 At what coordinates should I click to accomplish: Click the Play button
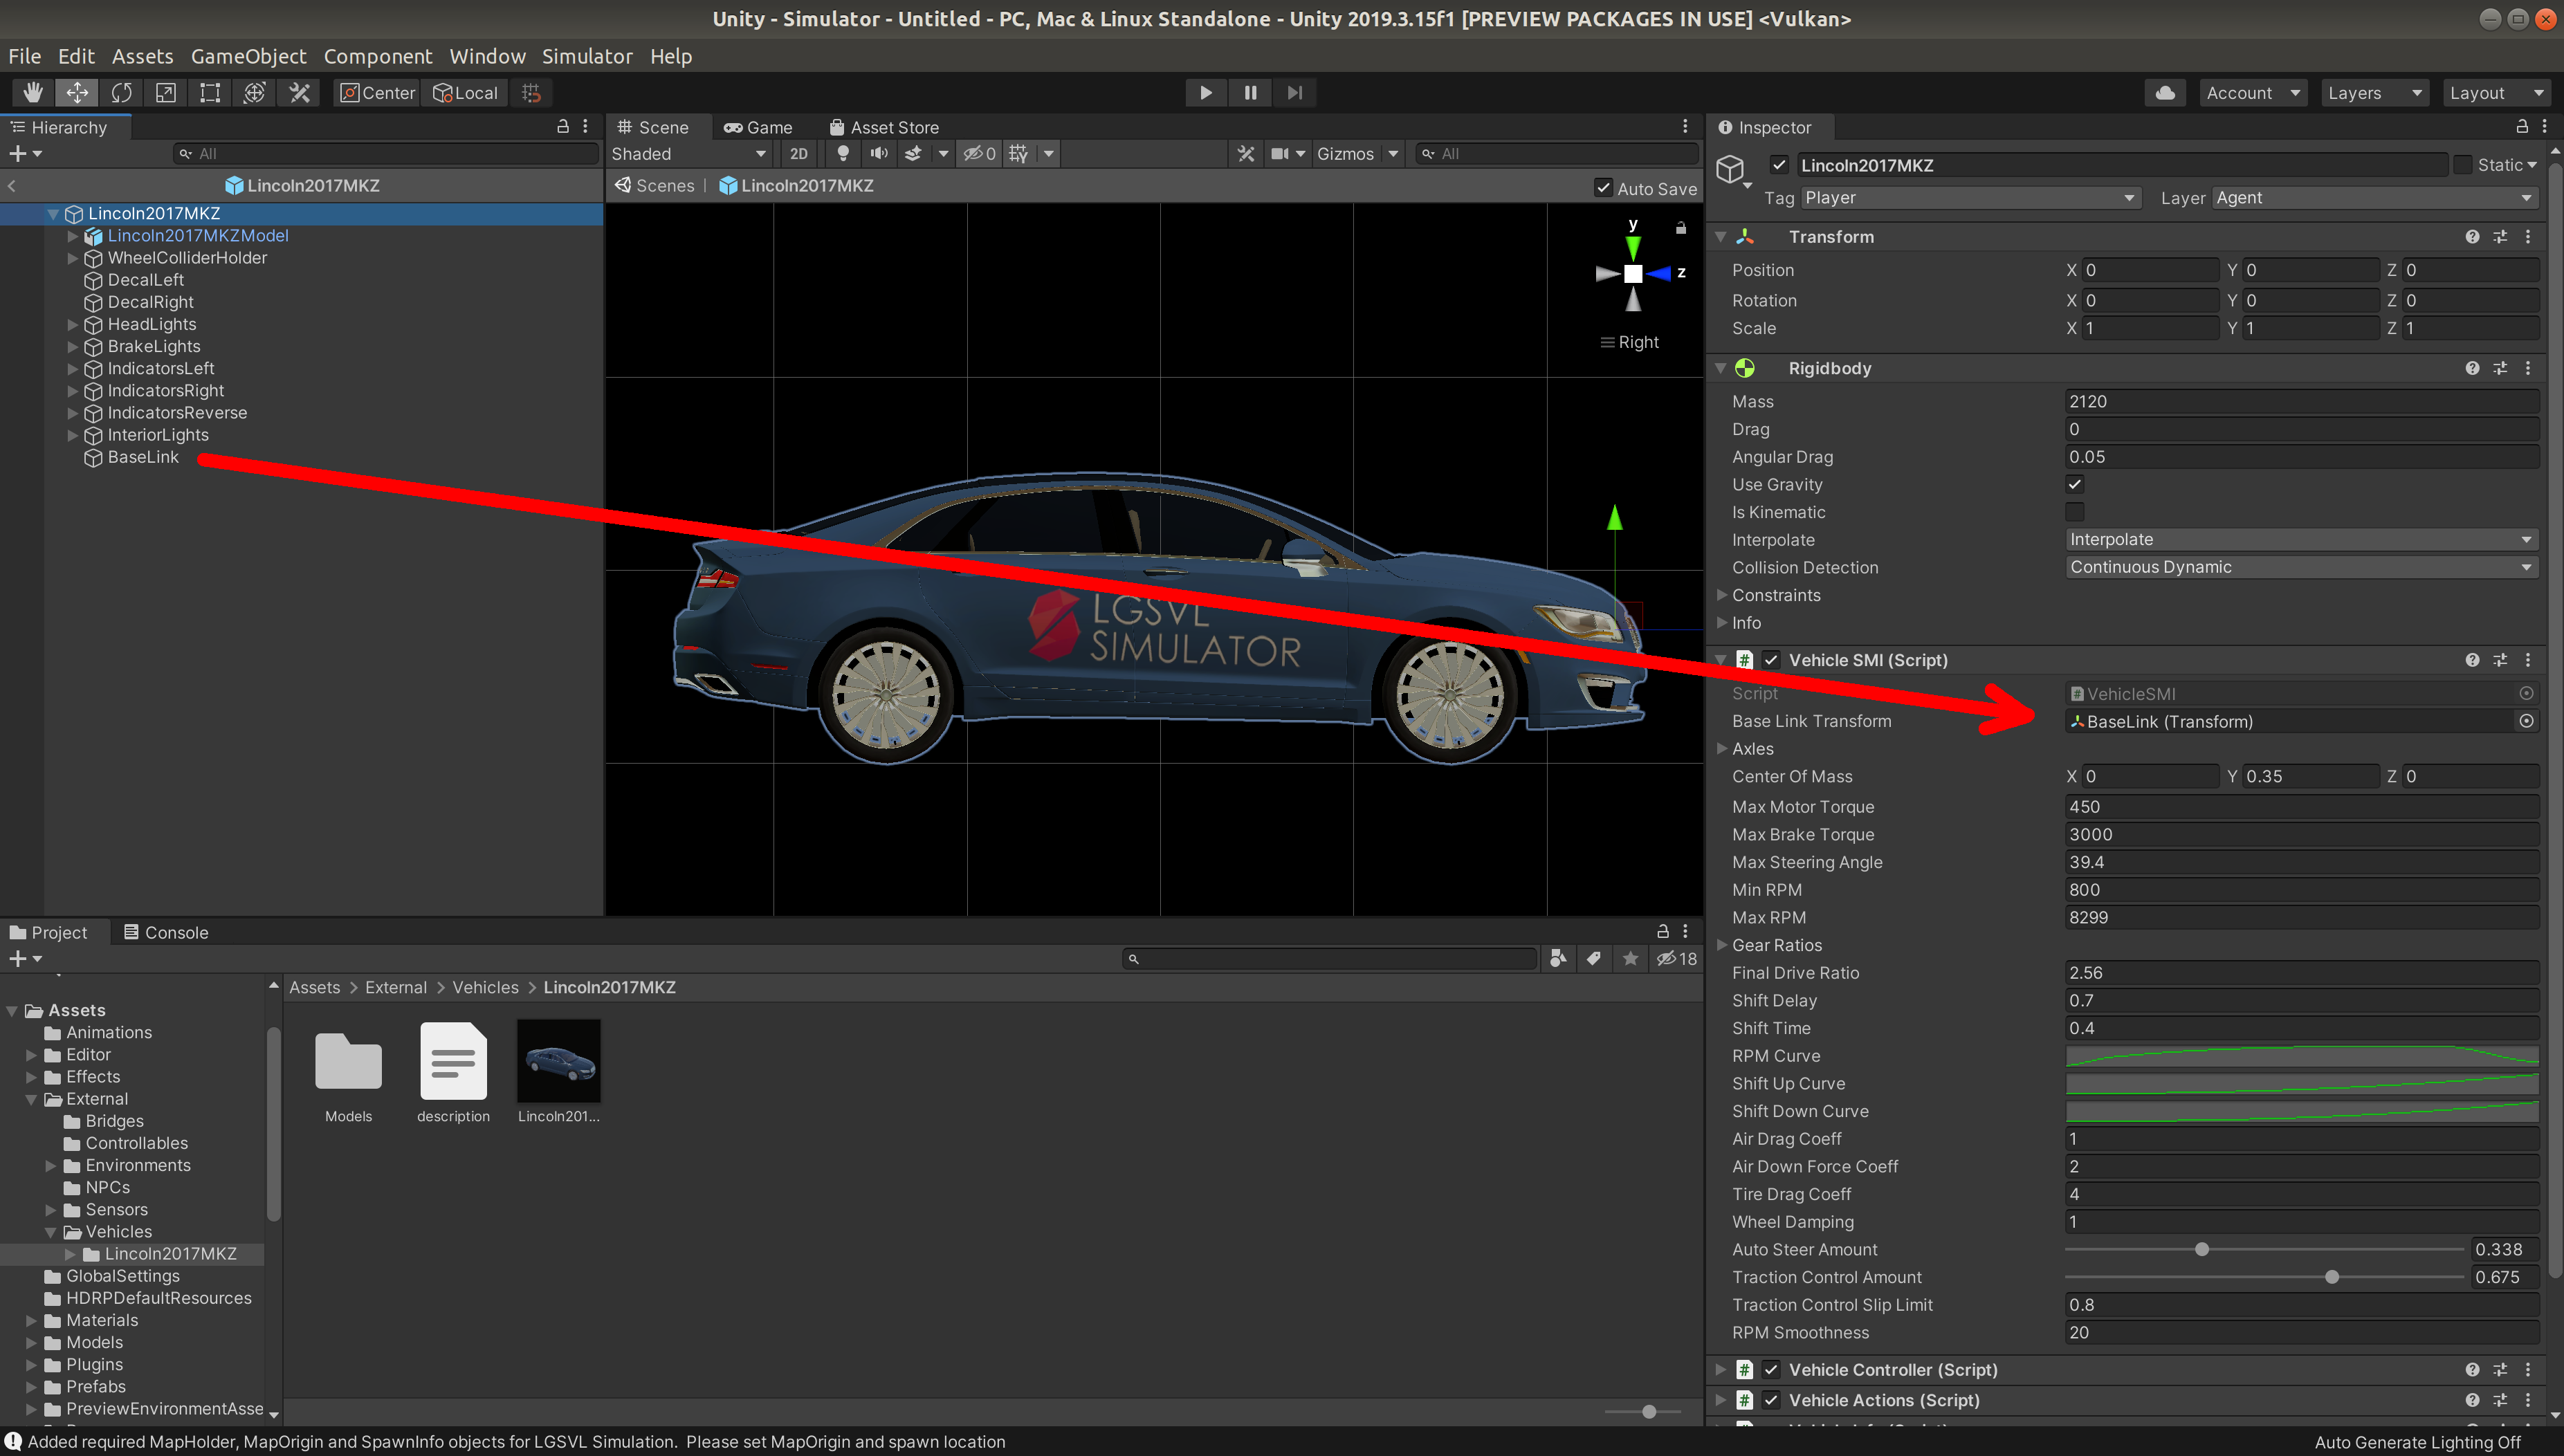1206,93
